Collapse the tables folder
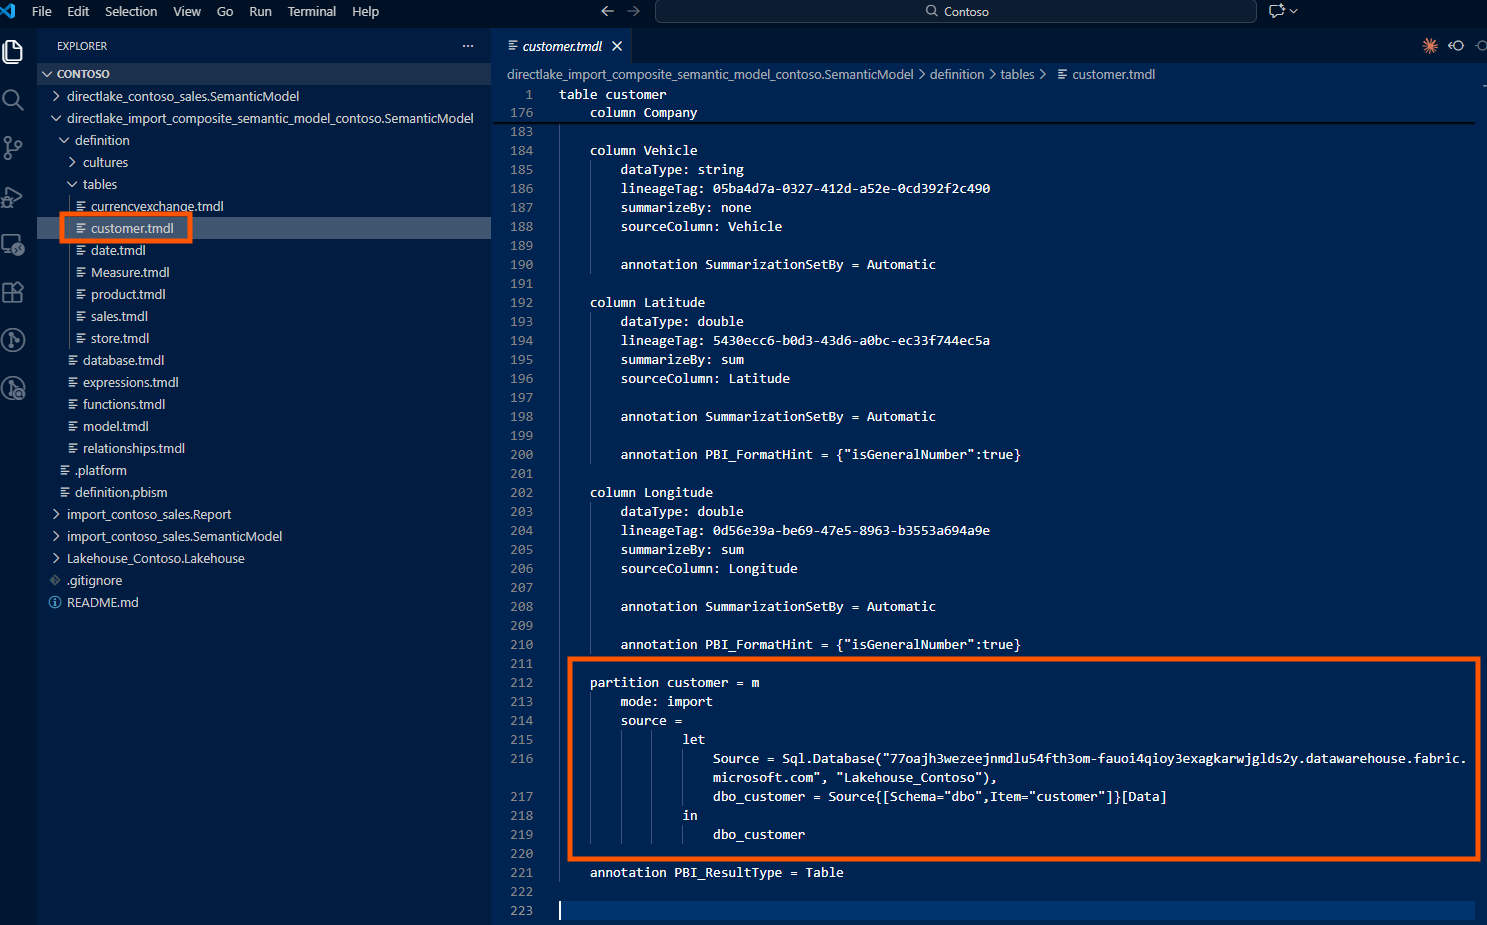1487x925 pixels. (x=264, y=184)
